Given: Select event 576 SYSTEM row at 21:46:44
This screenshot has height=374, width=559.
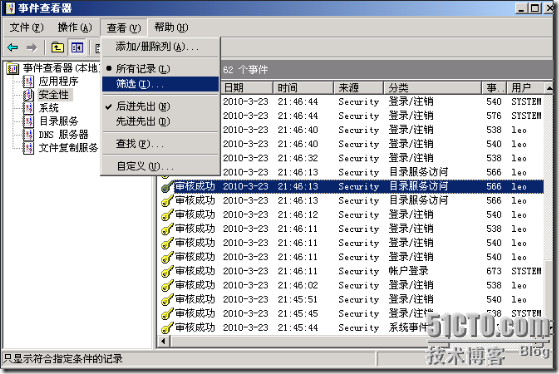Looking at the screenshot, I should click(382, 116).
